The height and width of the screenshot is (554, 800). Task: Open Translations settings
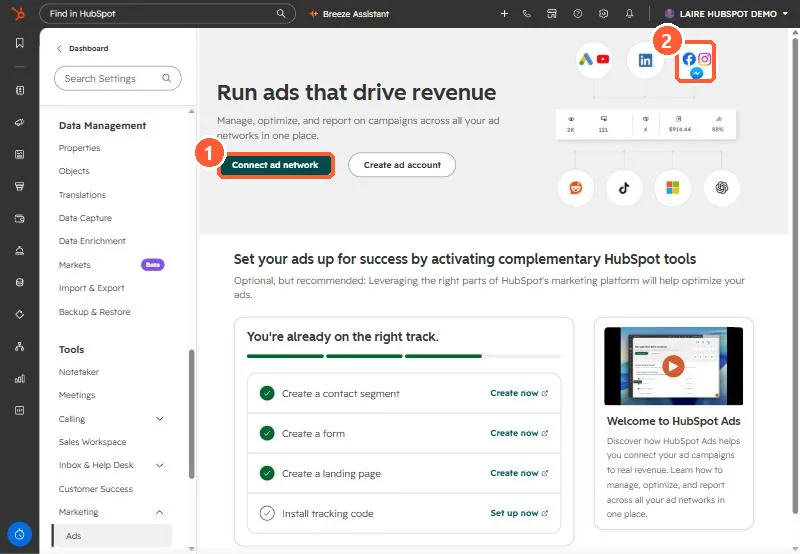tap(82, 195)
